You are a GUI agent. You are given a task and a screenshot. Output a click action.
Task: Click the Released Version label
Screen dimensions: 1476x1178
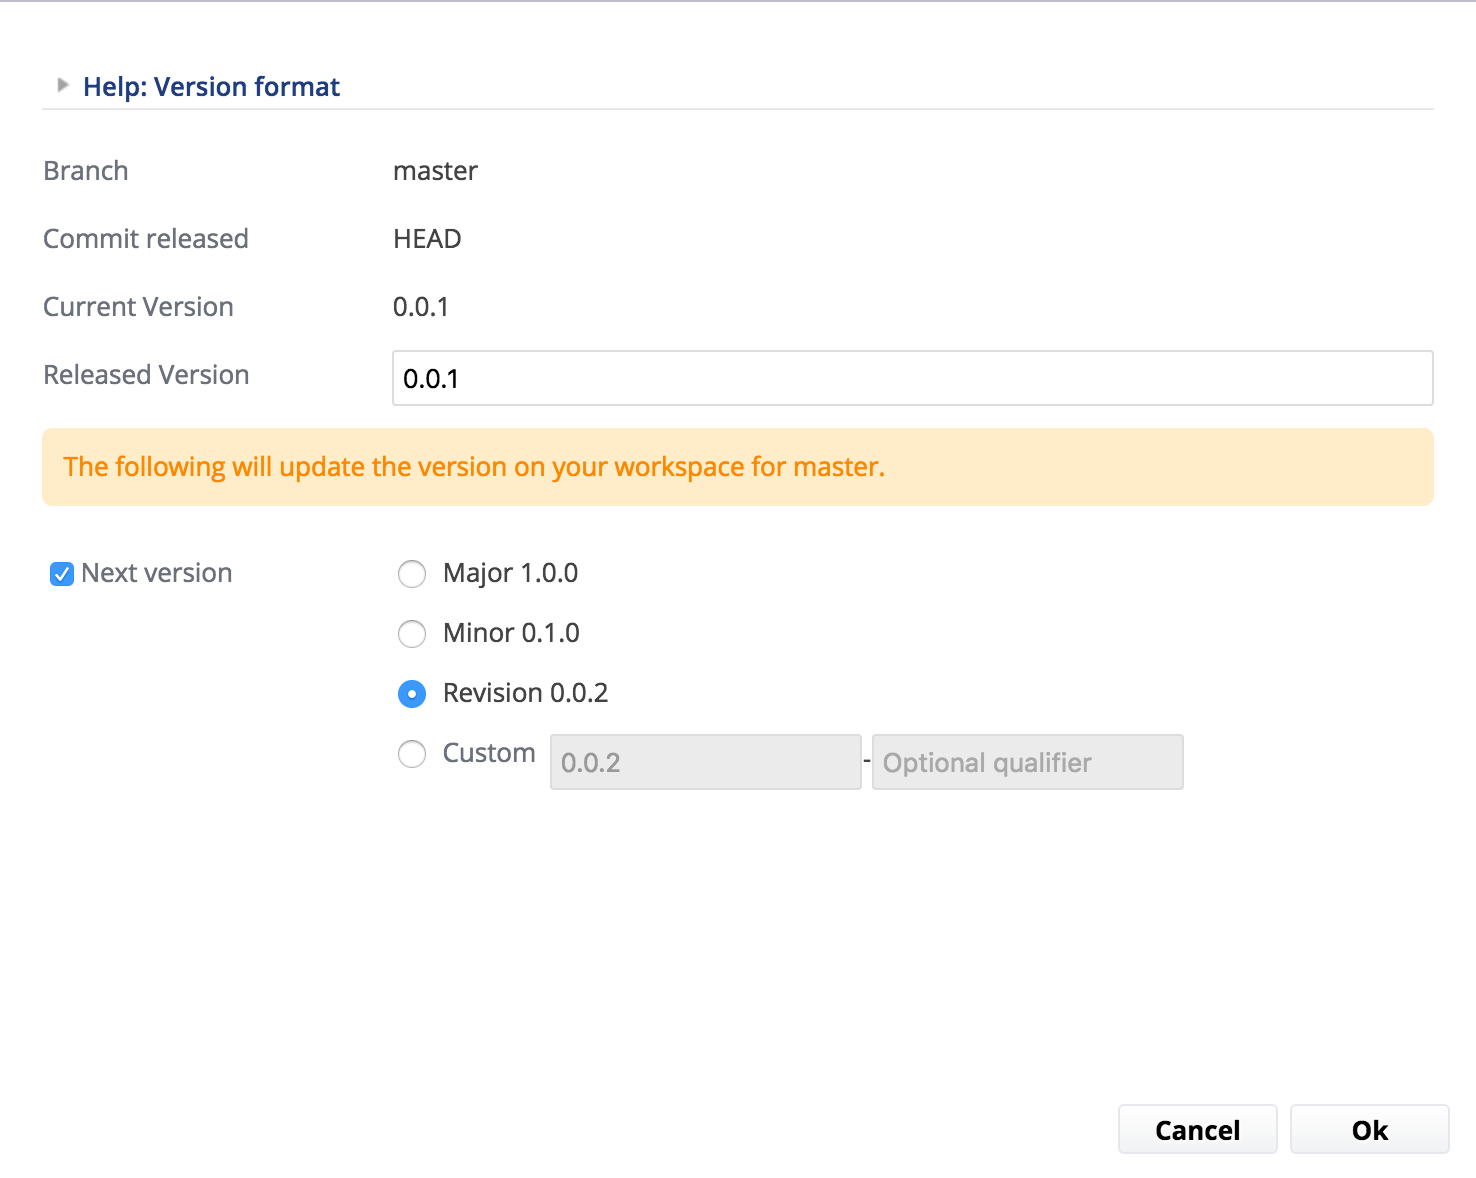coord(146,375)
